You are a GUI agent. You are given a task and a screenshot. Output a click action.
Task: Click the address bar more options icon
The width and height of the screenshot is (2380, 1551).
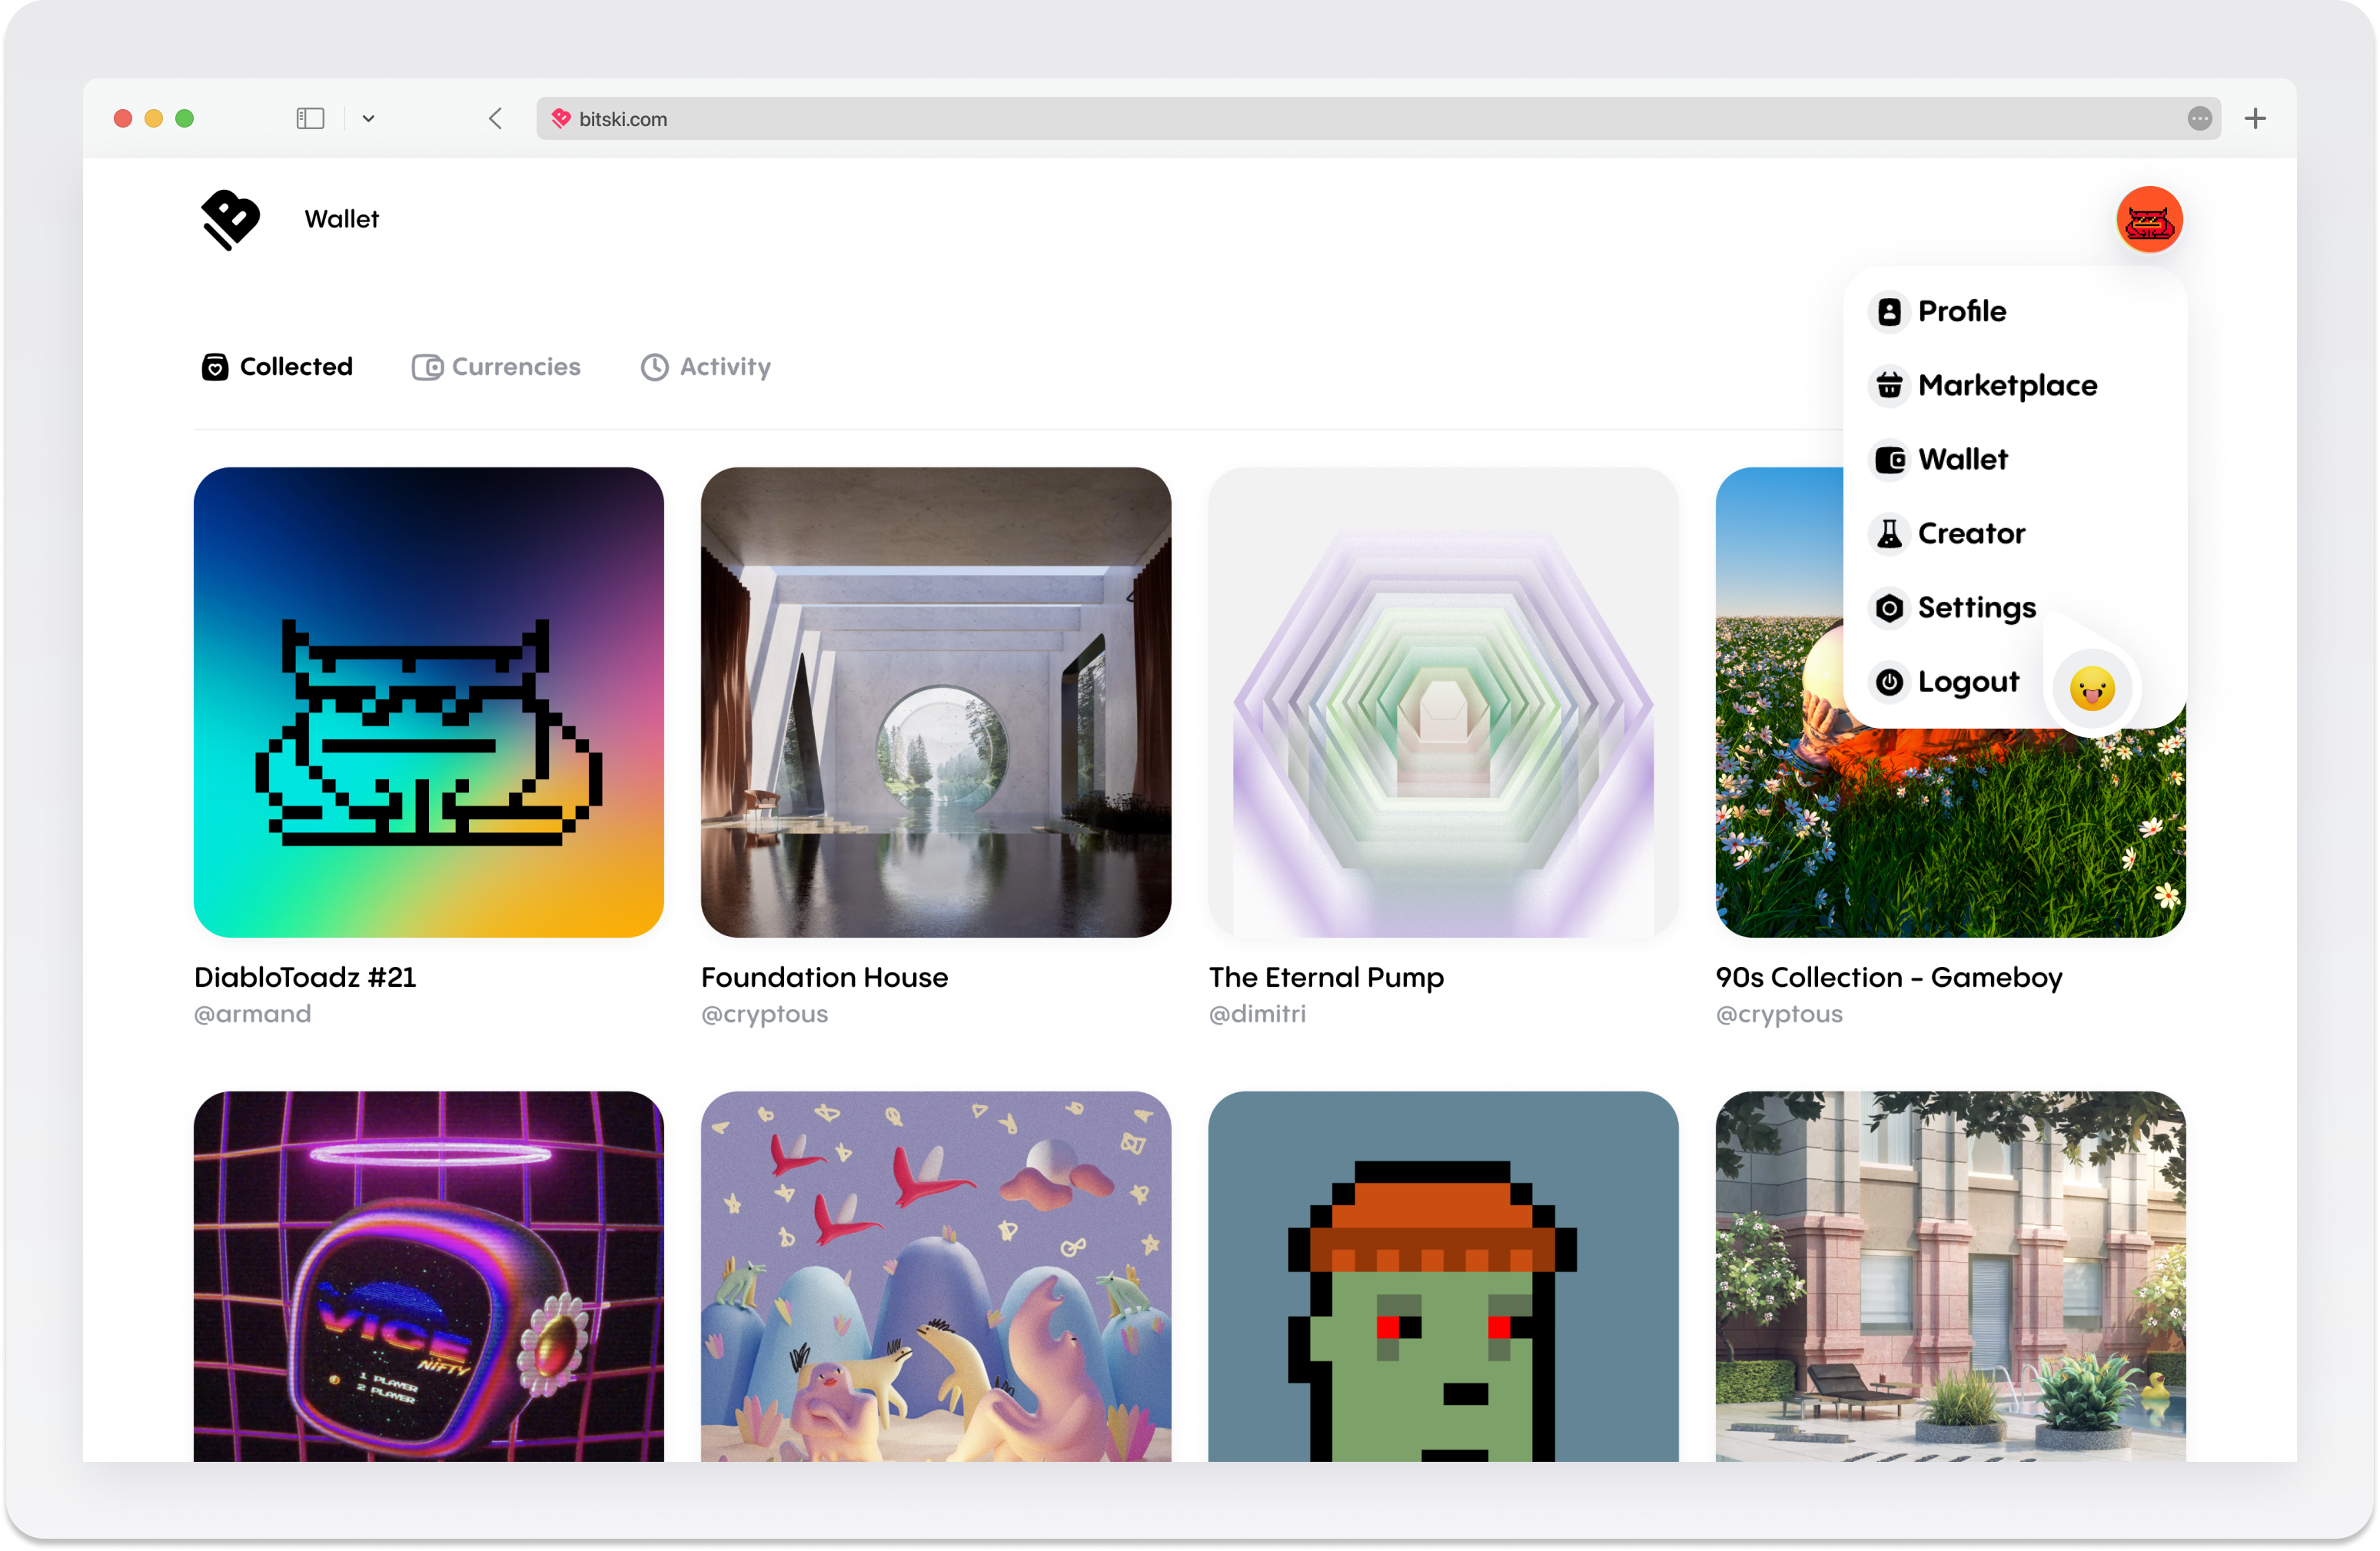(2199, 119)
